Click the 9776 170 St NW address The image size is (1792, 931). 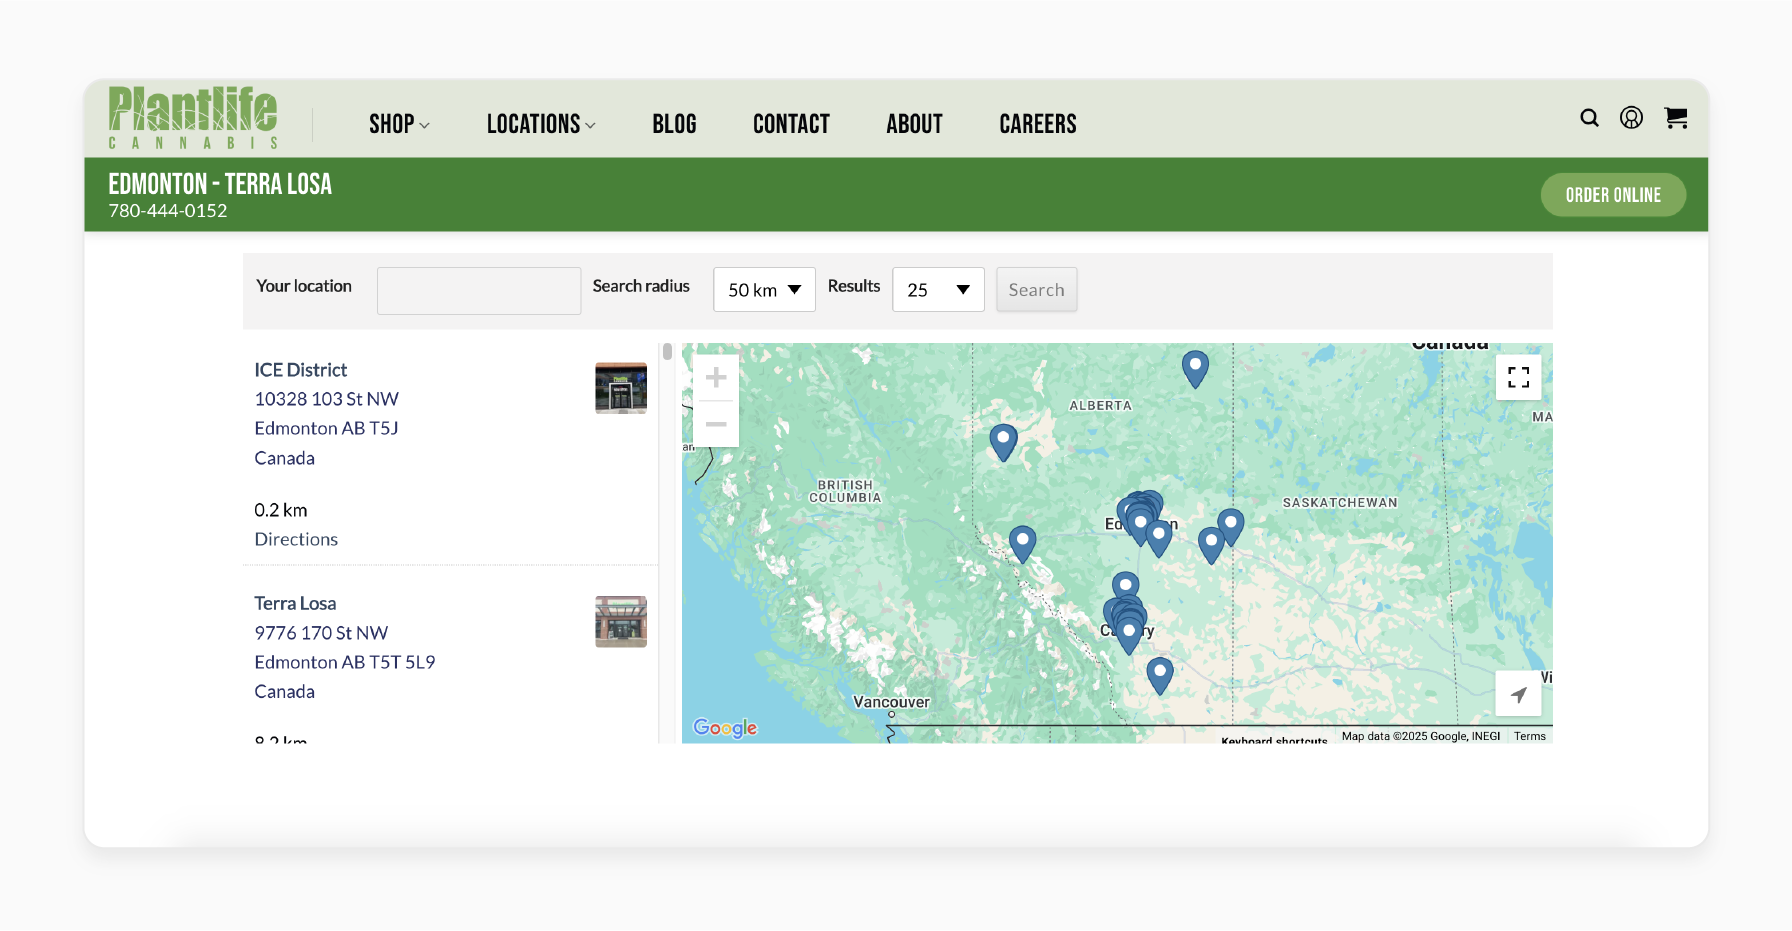tap(321, 633)
